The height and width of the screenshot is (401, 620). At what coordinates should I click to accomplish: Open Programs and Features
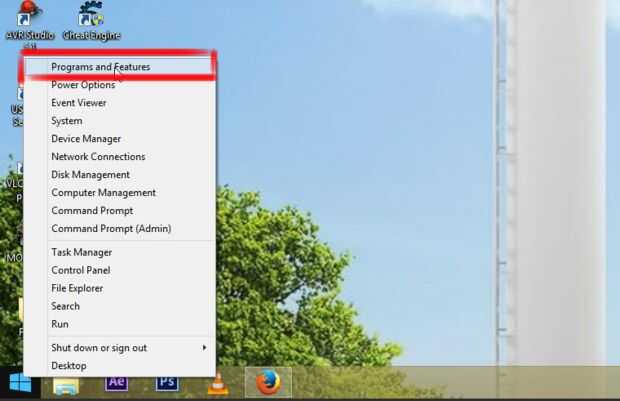(x=120, y=67)
